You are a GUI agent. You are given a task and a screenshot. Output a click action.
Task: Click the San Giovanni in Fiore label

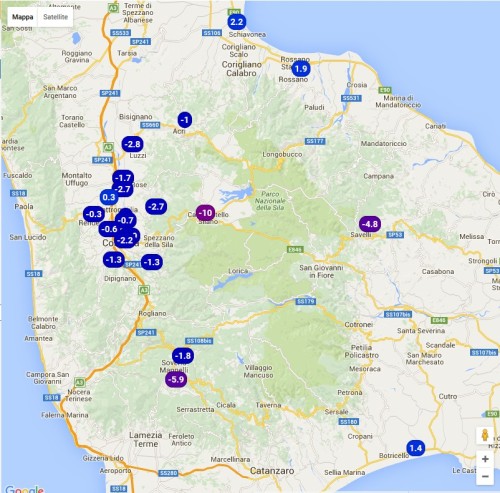(321, 271)
